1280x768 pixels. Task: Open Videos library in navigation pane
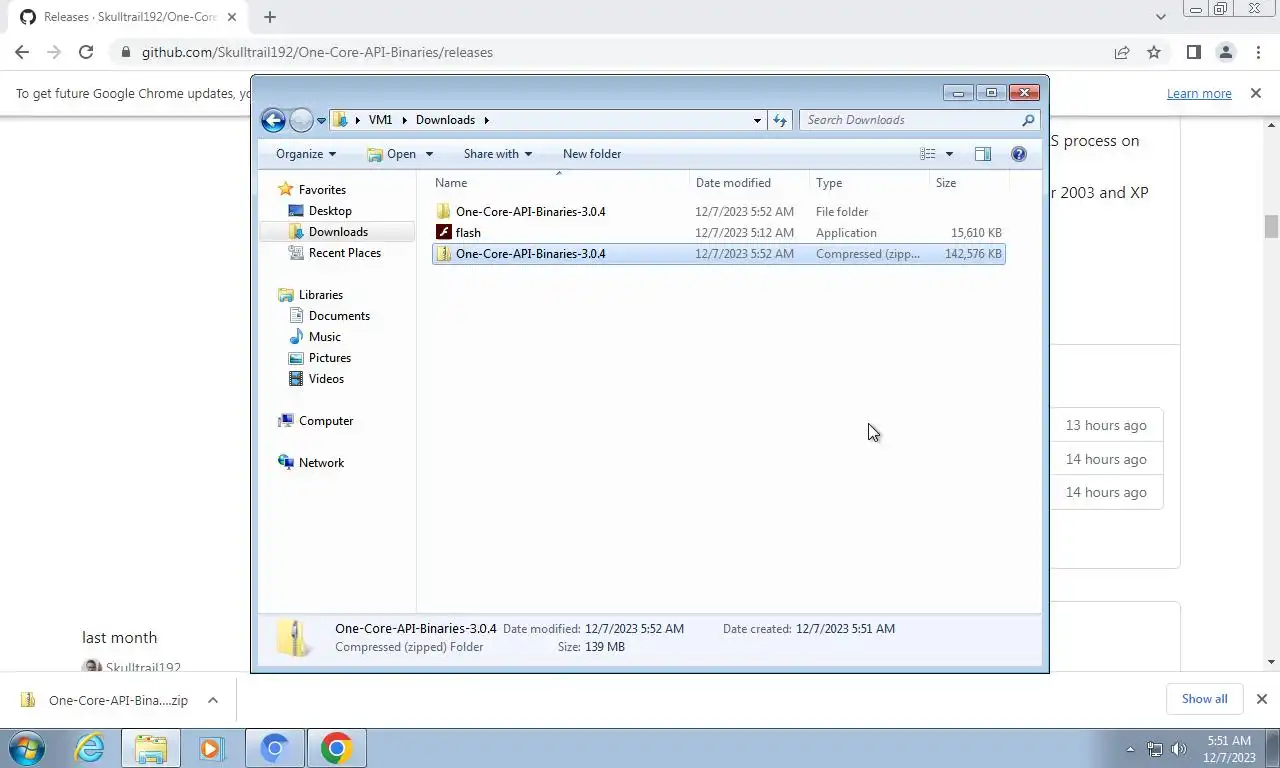point(326,379)
